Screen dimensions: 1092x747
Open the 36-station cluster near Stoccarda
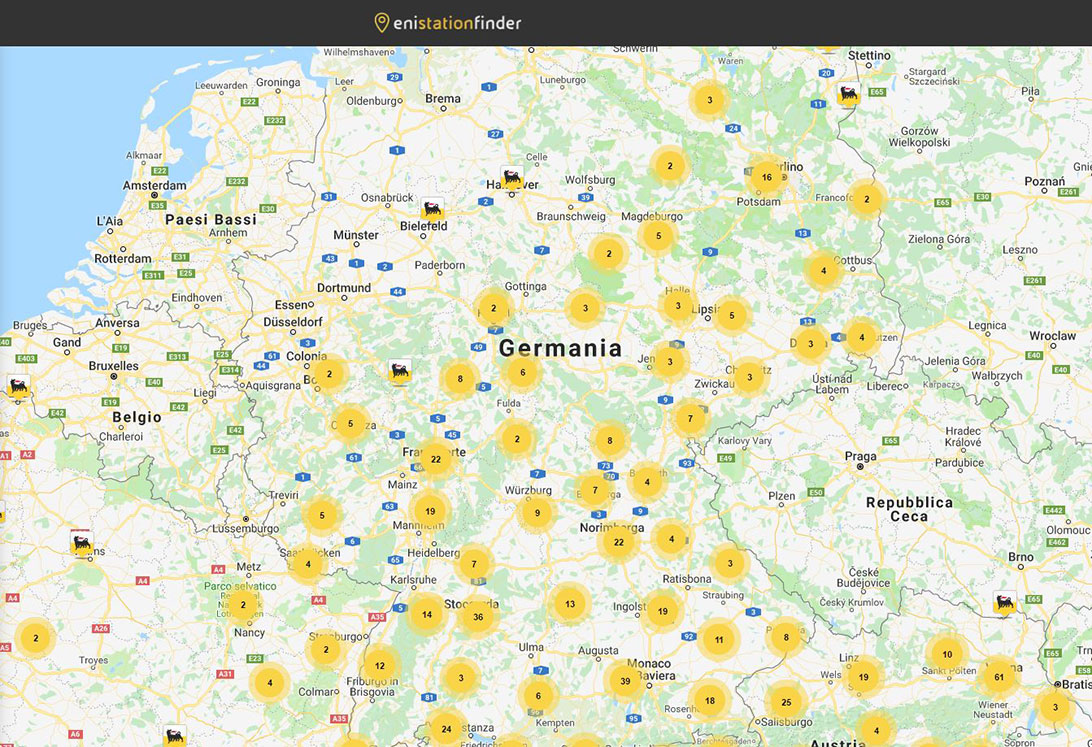click(x=478, y=617)
